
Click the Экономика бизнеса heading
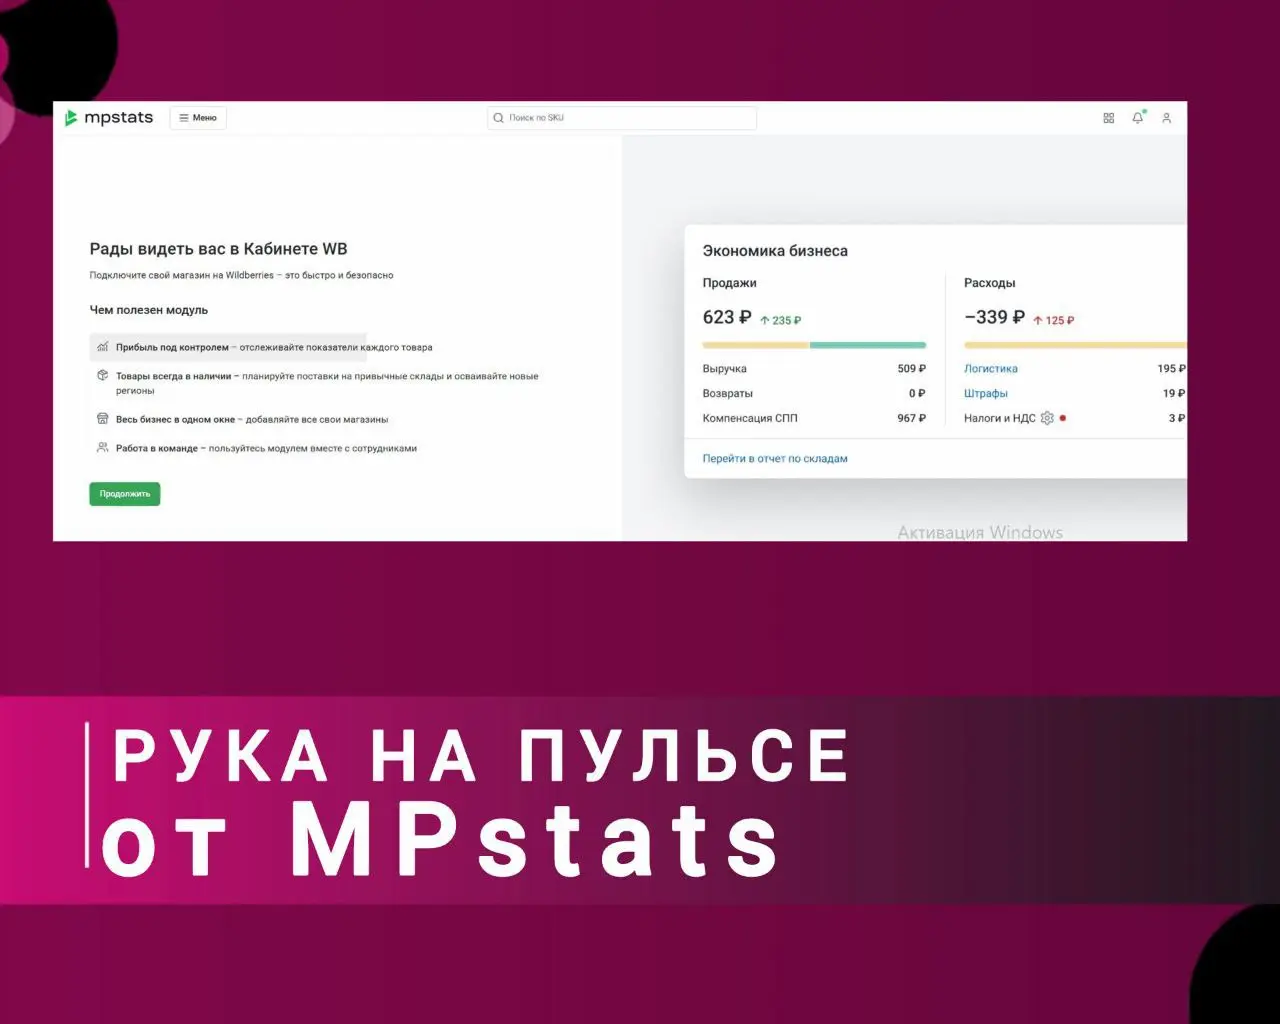tap(775, 251)
